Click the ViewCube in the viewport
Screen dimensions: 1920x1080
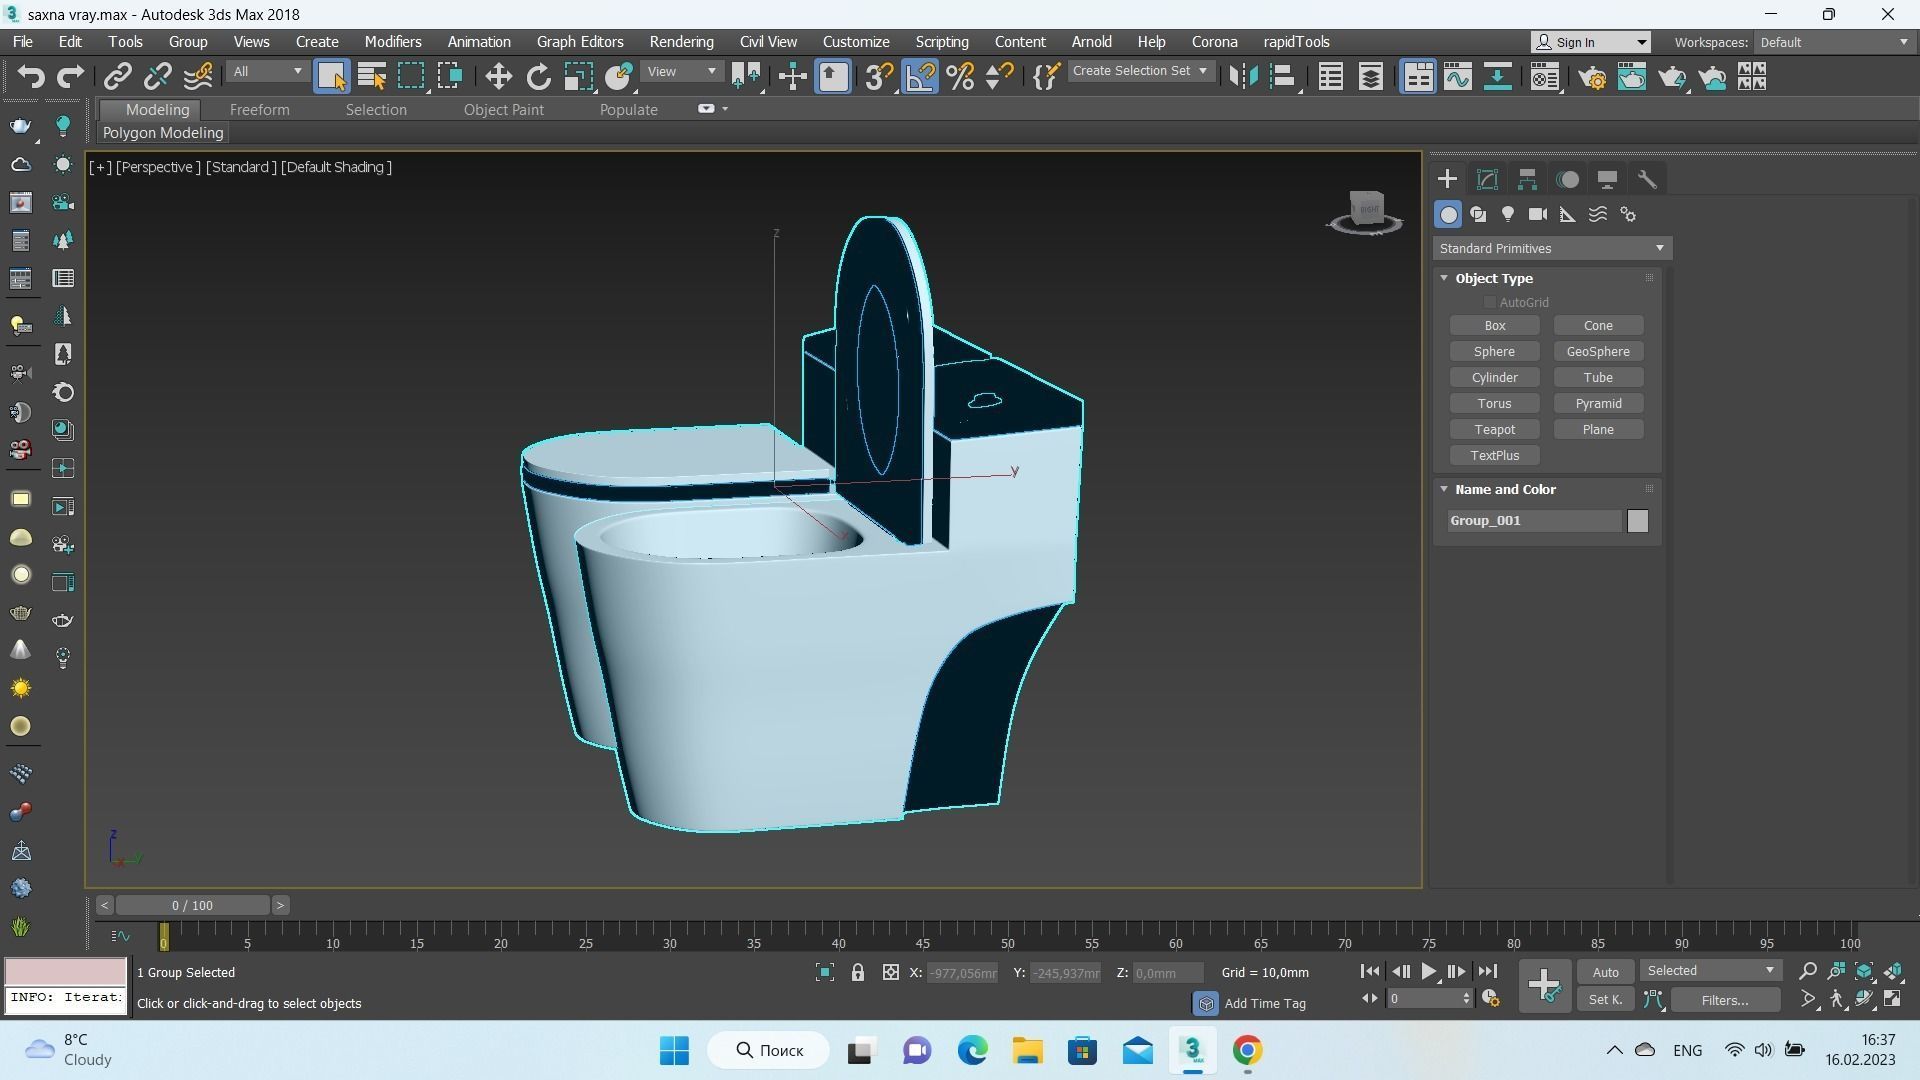pos(1365,211)
